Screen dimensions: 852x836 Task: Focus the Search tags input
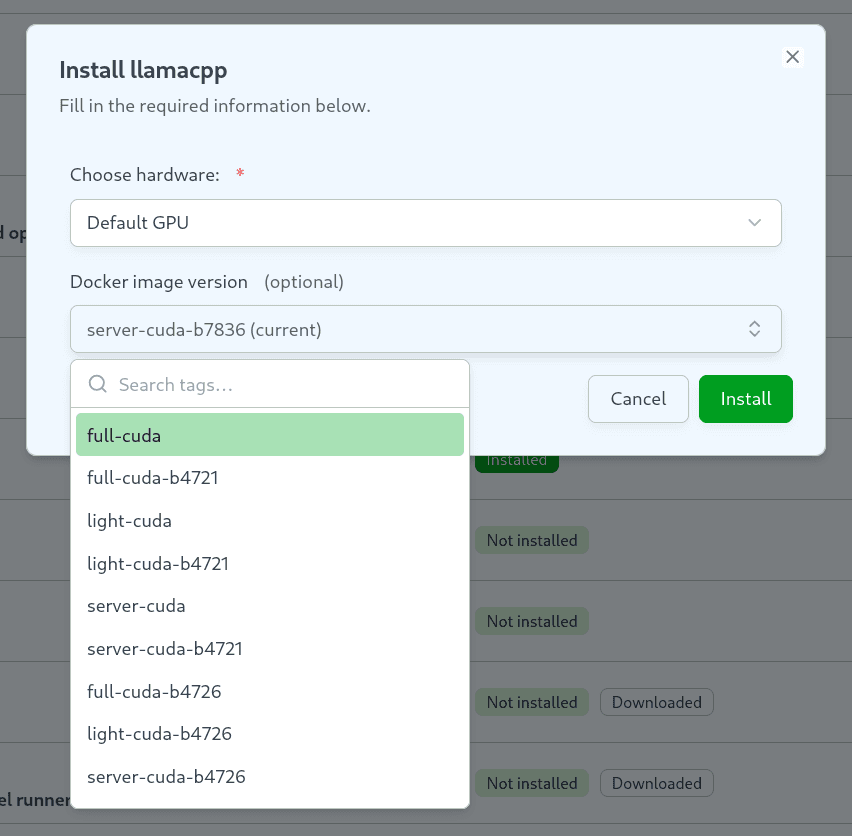270,385
